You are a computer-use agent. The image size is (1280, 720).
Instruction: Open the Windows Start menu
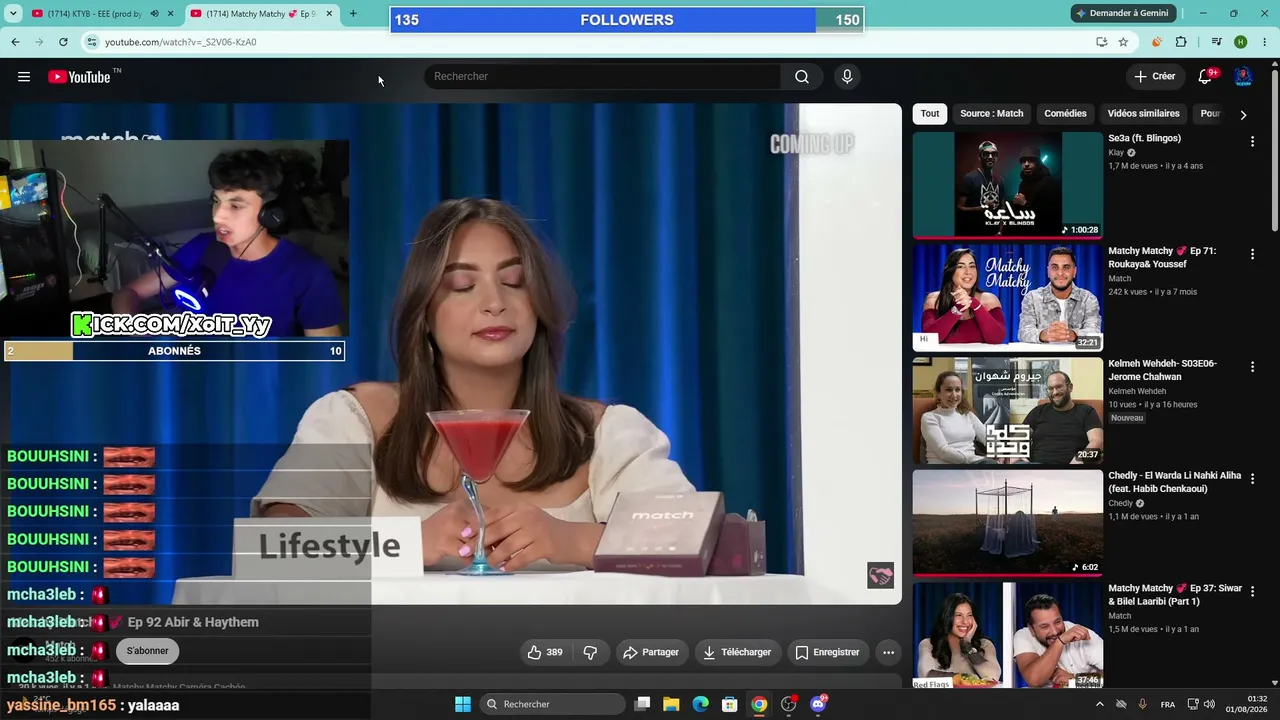click(x=463, y=704)
